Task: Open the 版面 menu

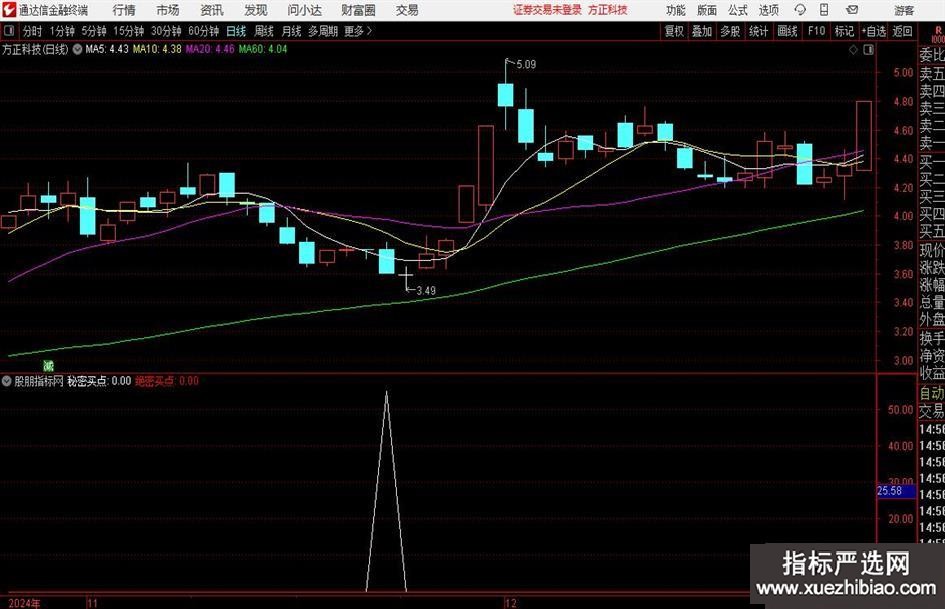Action: pyautogui.click(x=707, y=10)
